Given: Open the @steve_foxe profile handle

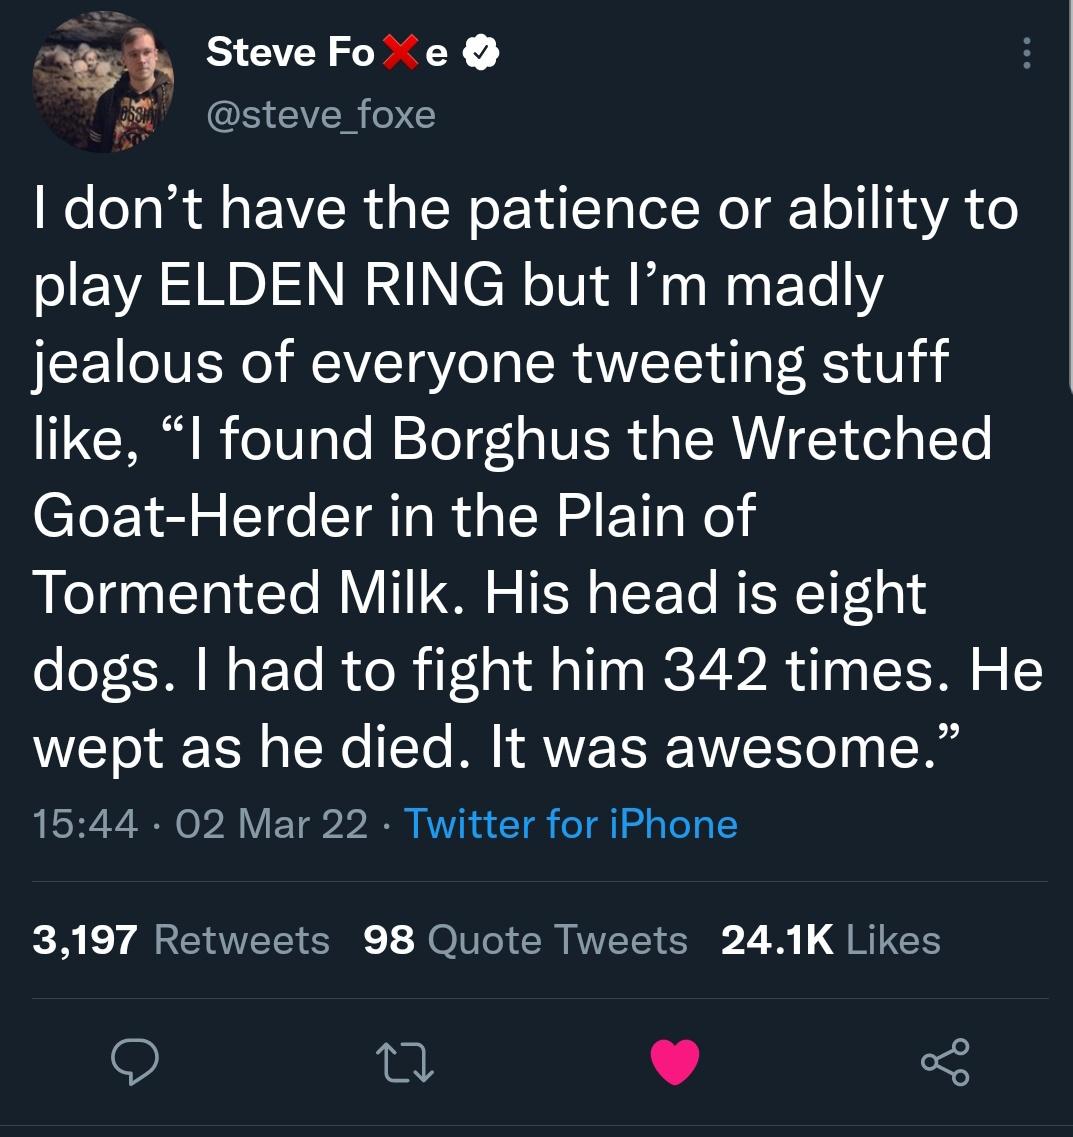Looking at the screenshot, I should point(322,114).
